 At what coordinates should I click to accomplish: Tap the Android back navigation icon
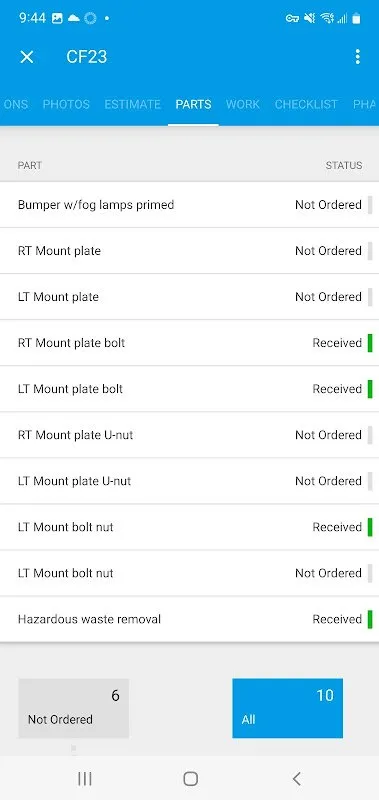[296, 779]
